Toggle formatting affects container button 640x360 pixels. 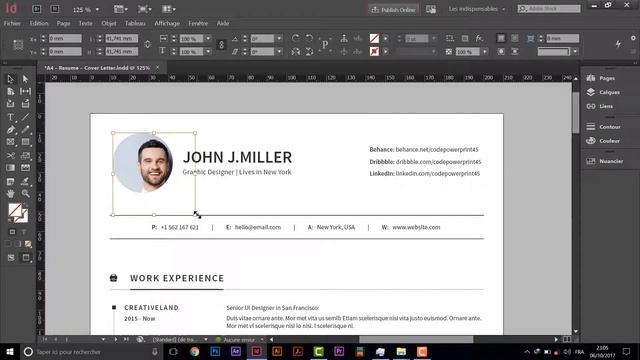click(12, 232)
